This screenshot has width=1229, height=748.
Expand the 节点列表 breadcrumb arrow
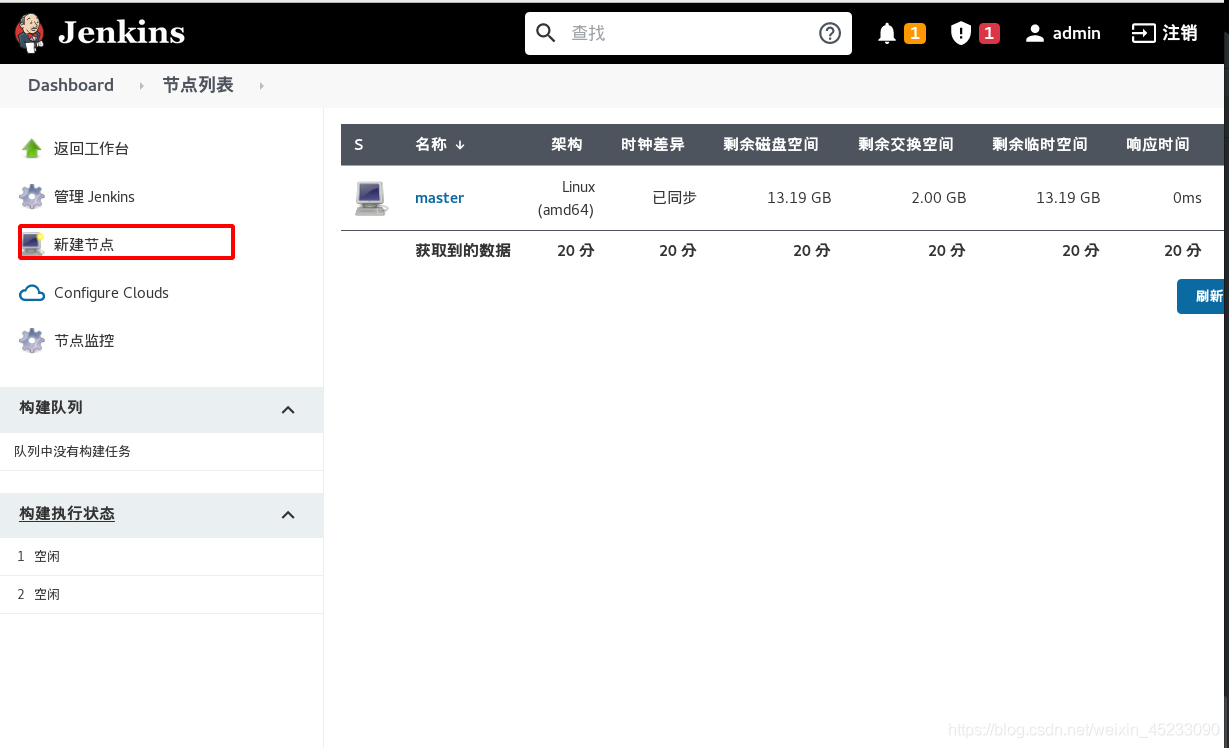coord(262,86)
